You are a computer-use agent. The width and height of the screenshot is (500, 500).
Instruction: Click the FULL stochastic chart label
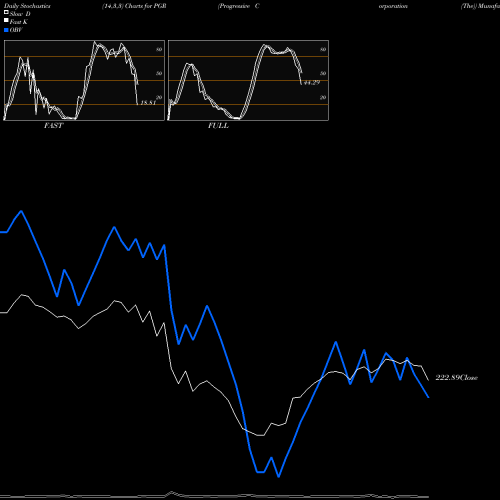tap(218, 126)
